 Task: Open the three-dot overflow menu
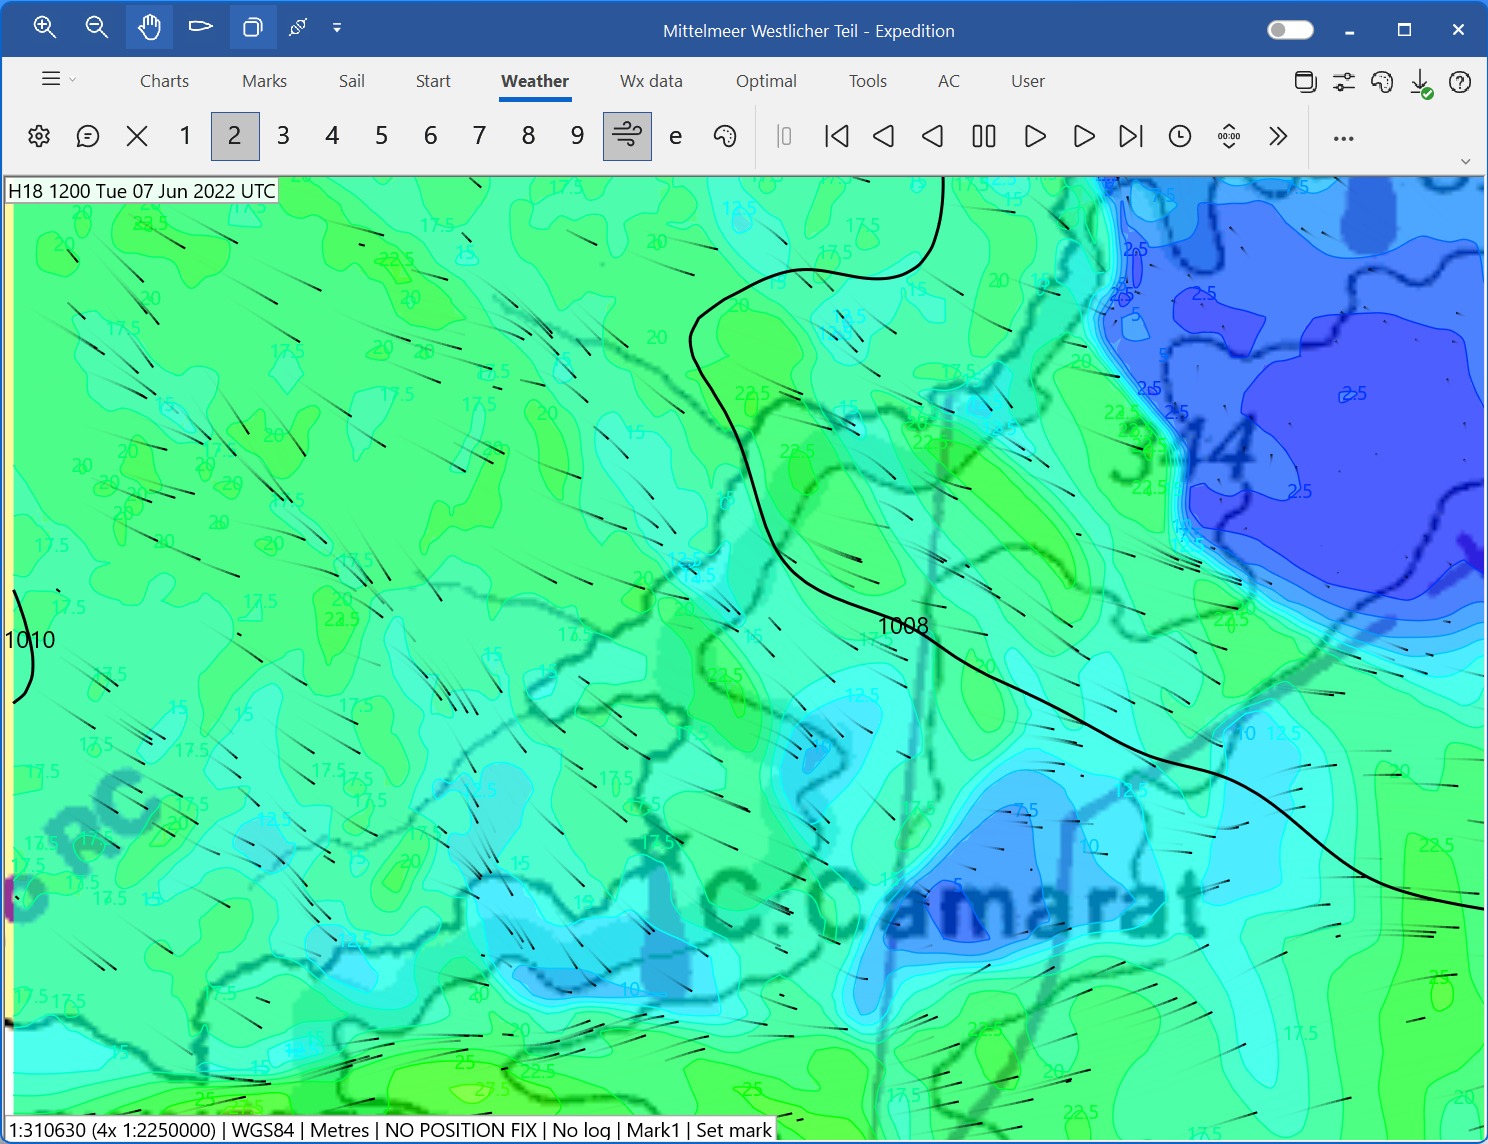pos(1344,138)
